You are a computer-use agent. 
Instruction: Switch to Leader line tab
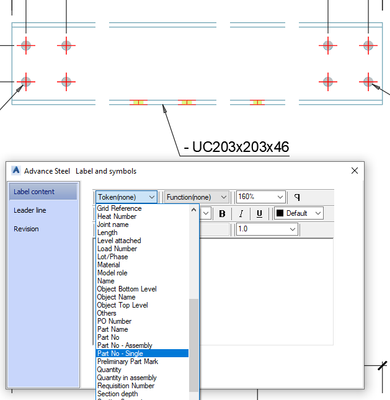pos(30,210)
